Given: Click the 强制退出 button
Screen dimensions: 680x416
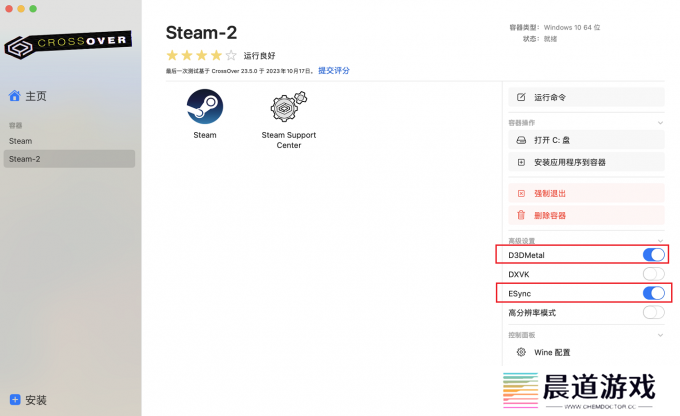Looking at the screenshot, I should click(x=586, y=193).
